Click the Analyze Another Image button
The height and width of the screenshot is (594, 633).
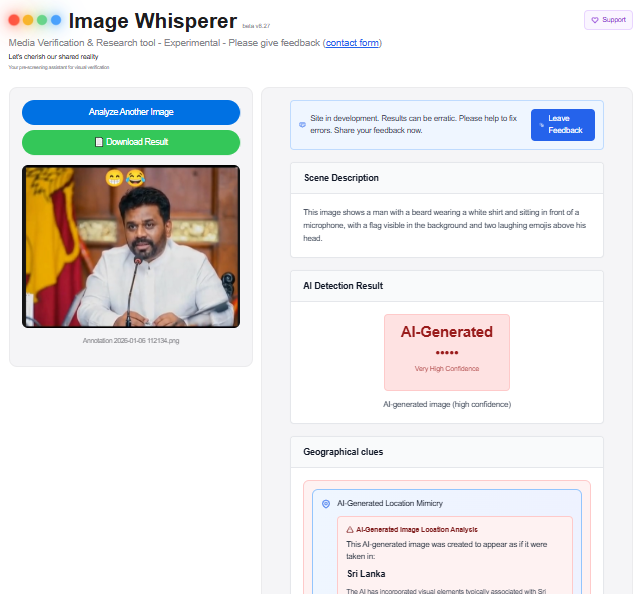pos(131,112)
